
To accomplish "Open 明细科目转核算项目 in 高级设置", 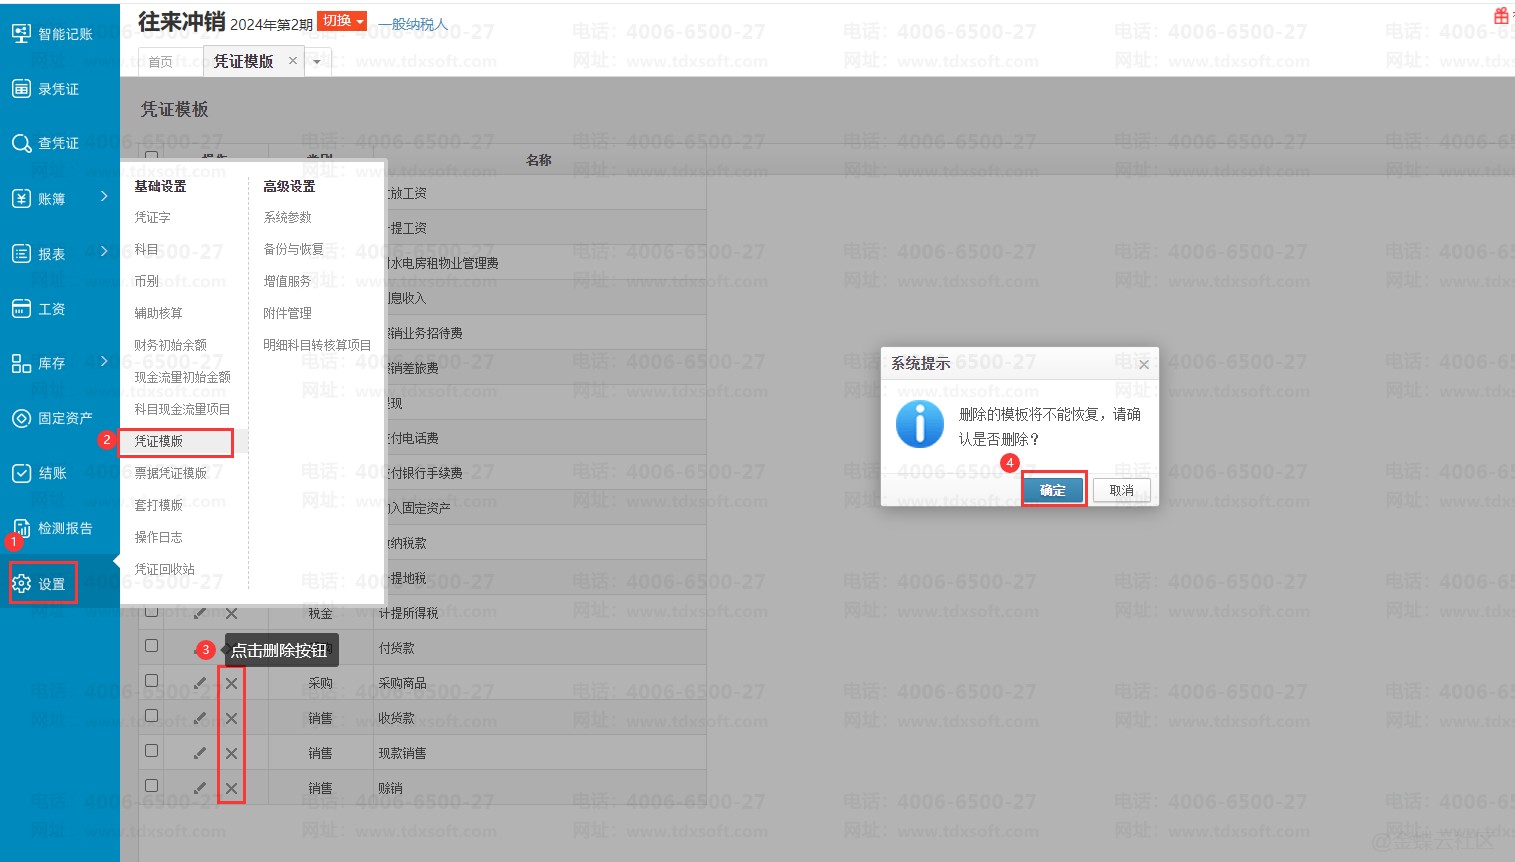I will point(317,345).
